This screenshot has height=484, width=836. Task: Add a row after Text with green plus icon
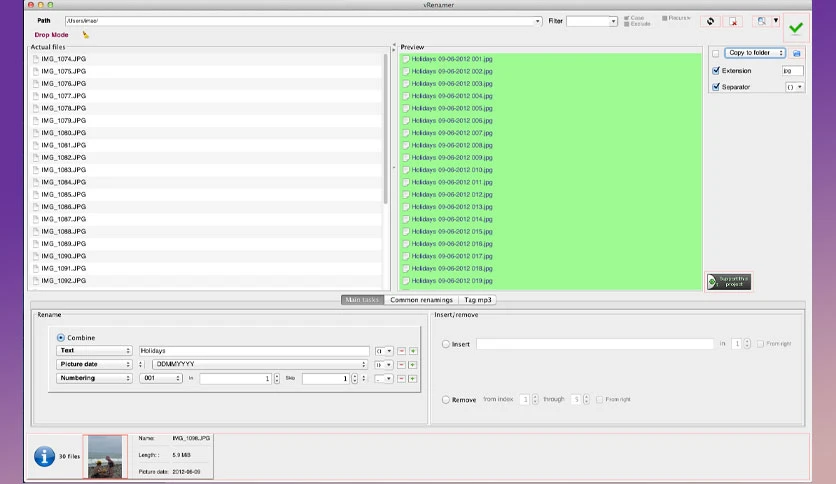pos(413,351)
